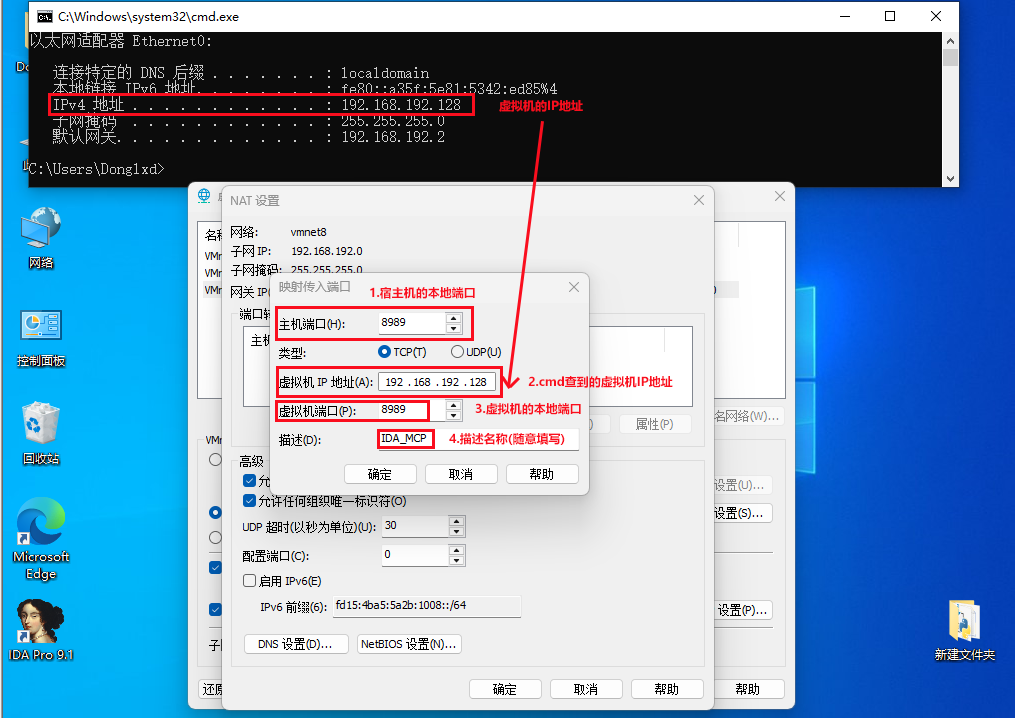Click the cmd.exe title bar icon
Viewport: 1015px width, 718px height.
click(x=44, y=16)
